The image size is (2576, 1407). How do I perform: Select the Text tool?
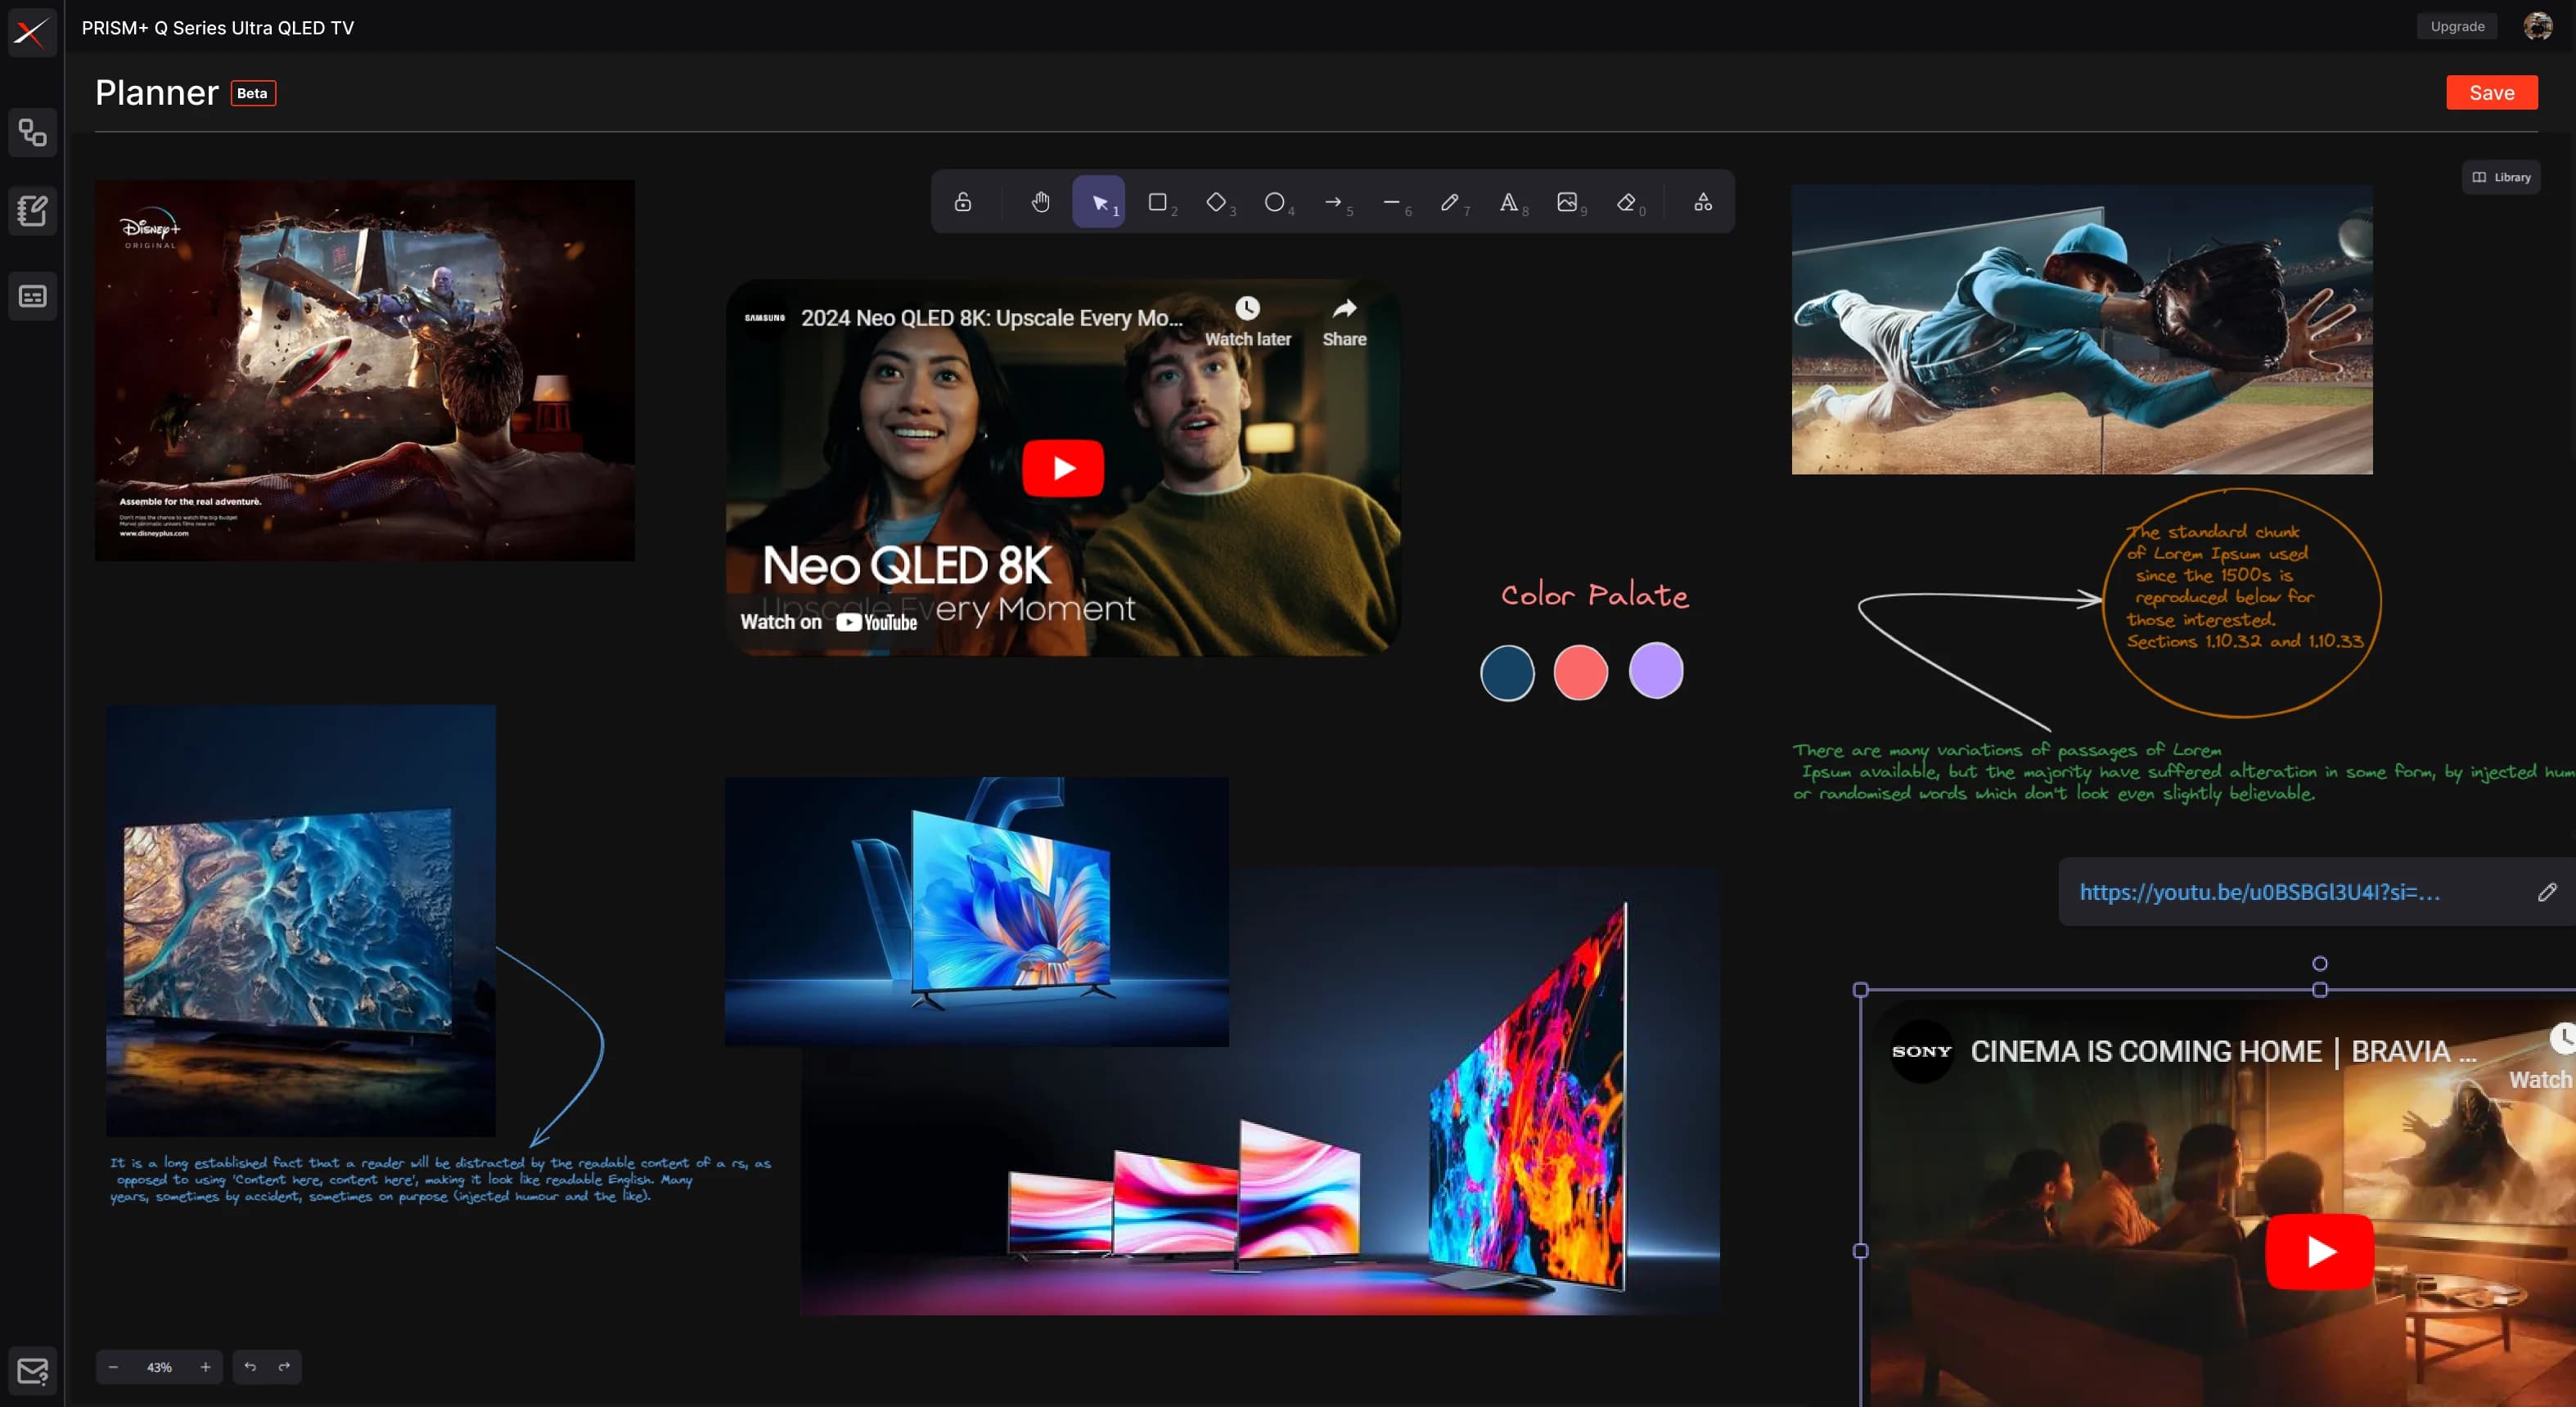pyautogui.click(x=1509, y=202)
